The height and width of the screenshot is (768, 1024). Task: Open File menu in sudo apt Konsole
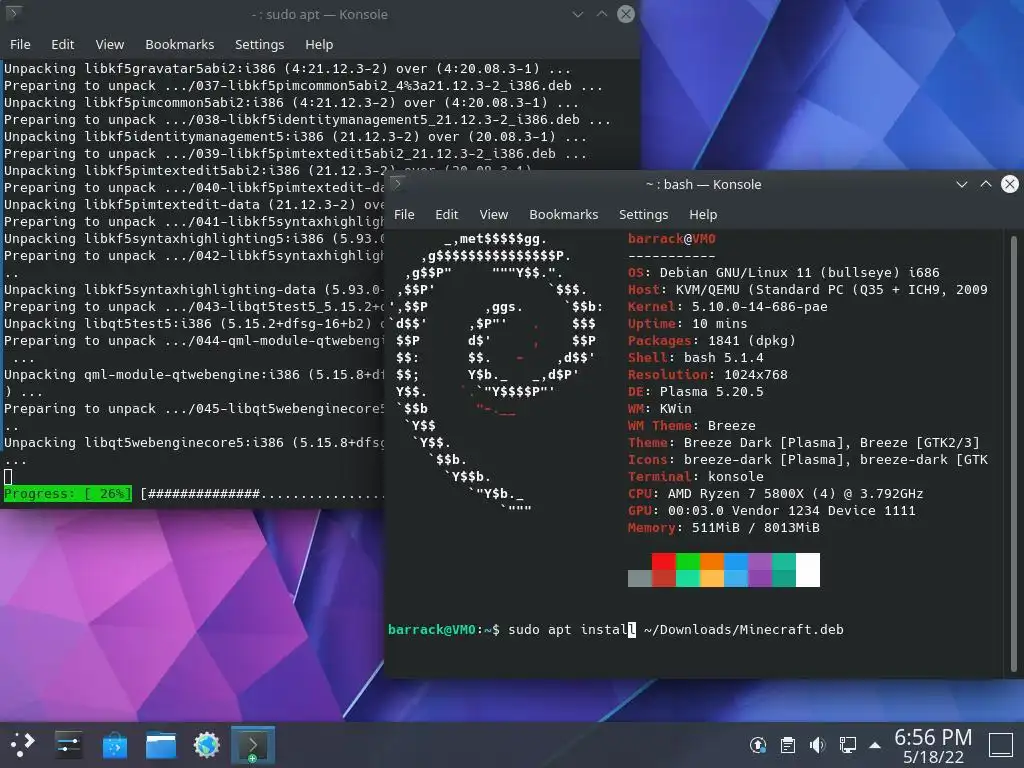coord(20,44)
